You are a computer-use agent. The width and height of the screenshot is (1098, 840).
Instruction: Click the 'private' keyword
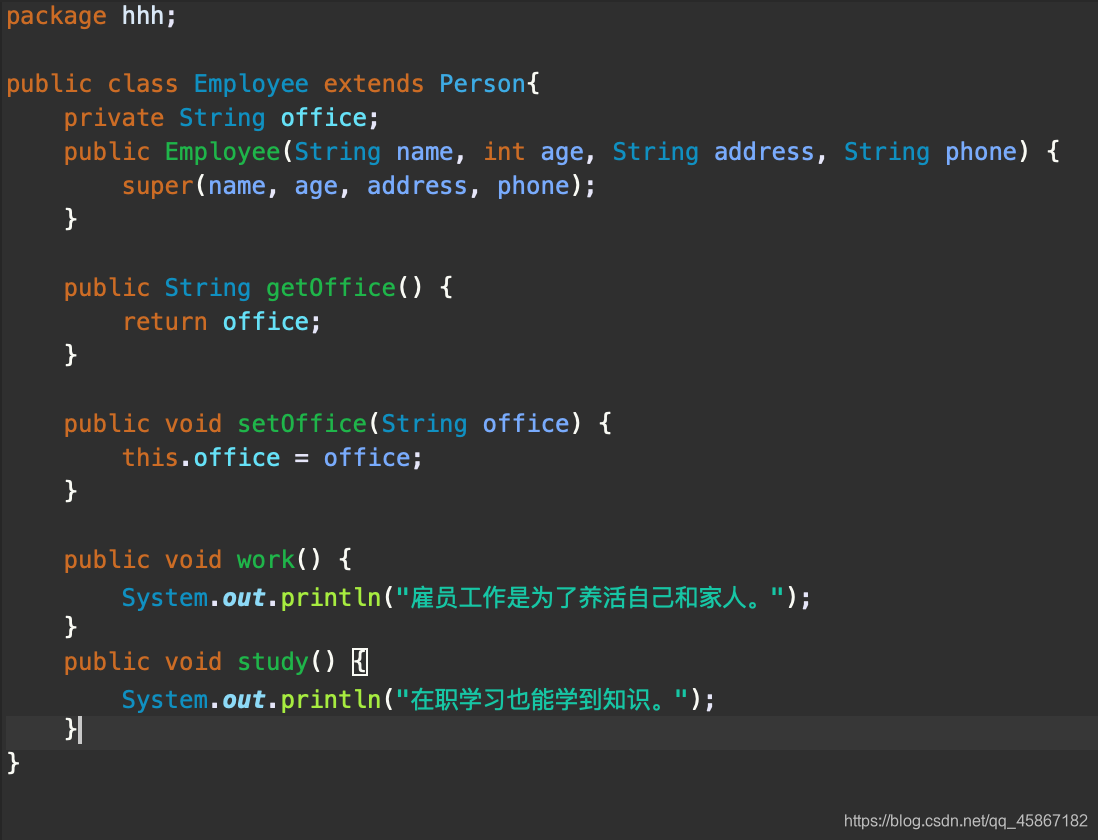(114, 118)
